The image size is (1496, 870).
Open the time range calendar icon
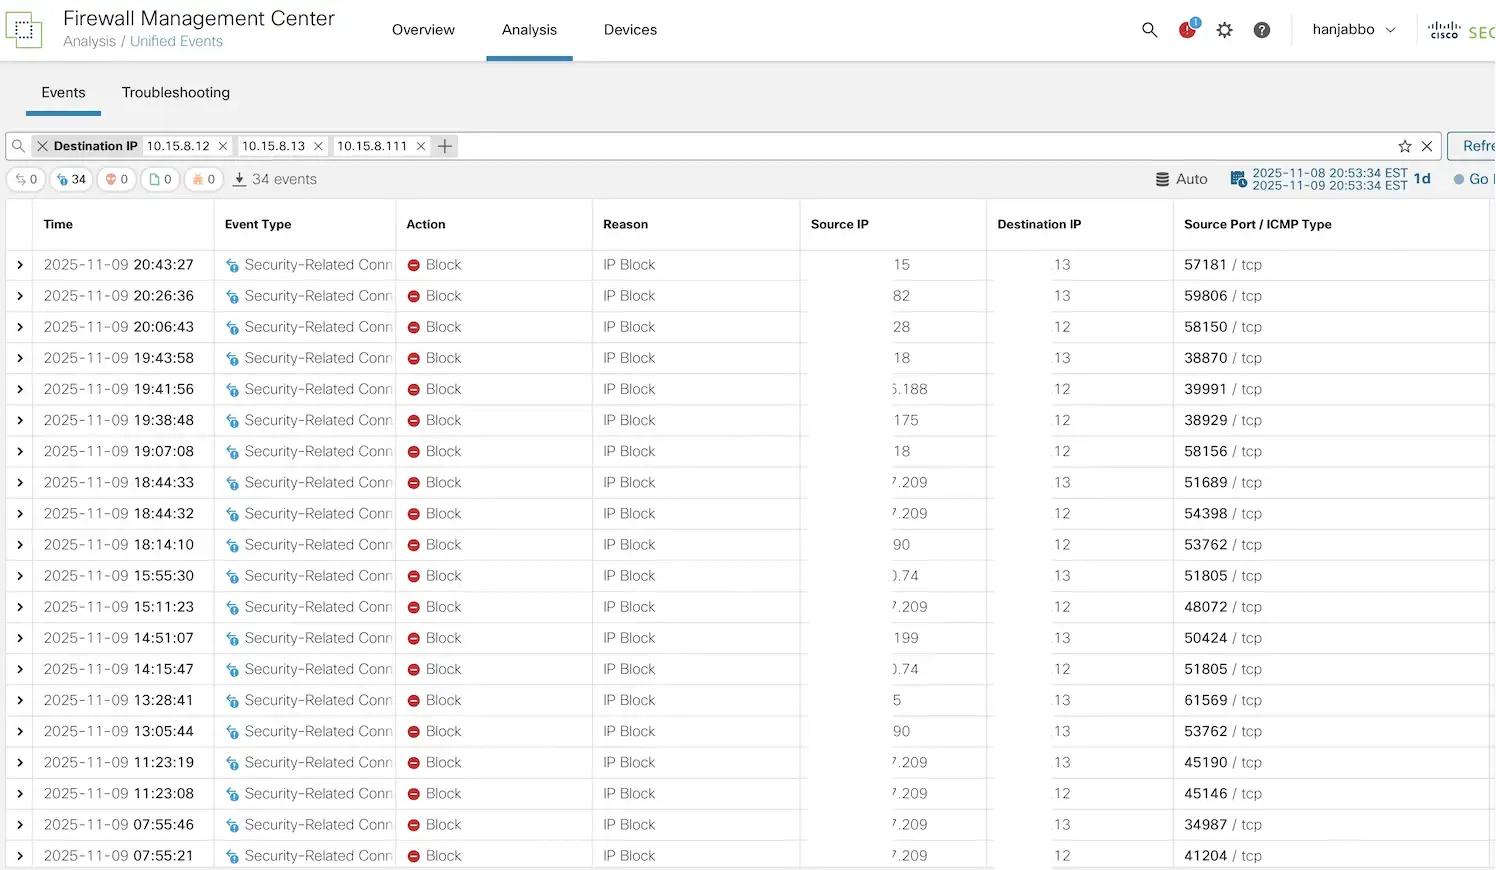[x=1238, y=179]
